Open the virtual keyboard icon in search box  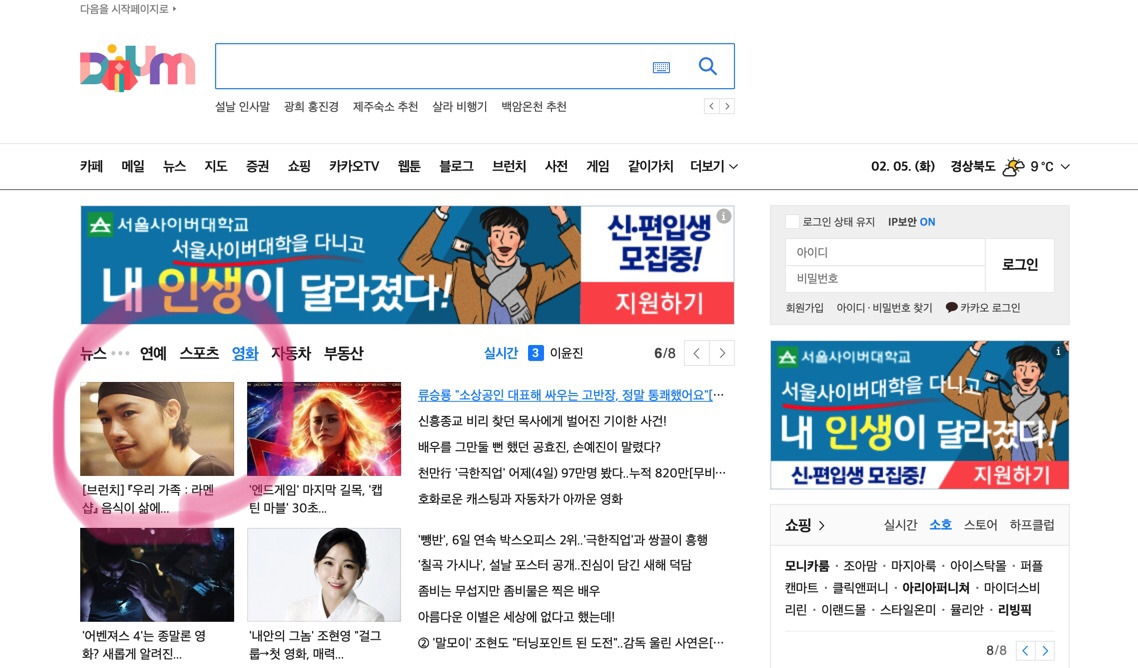tap(661, 68)
